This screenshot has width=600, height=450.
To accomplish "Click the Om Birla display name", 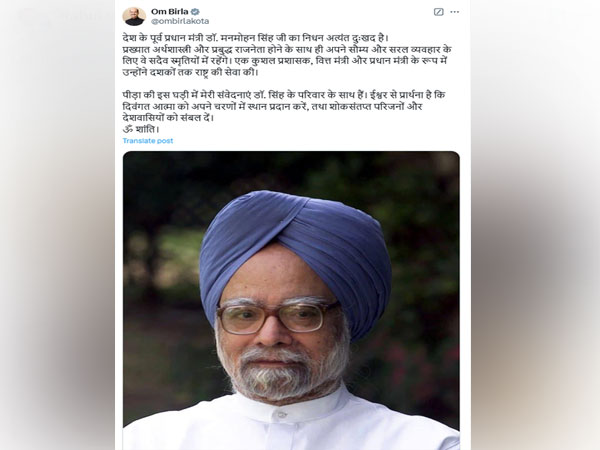I will pyautogui.click(x=170, y=11).
